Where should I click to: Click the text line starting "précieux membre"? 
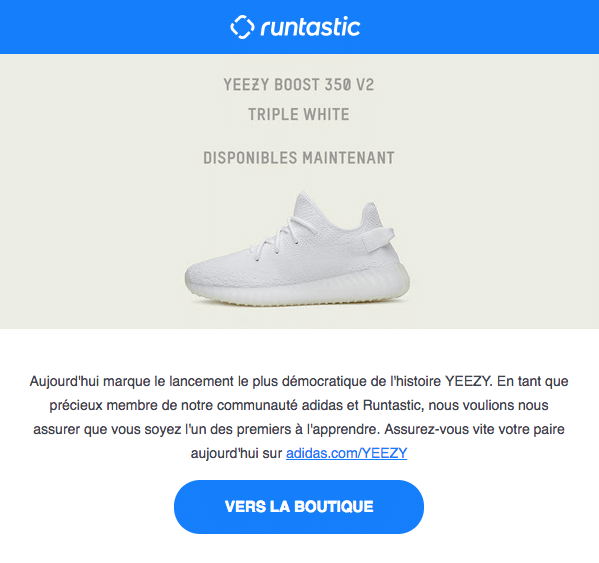tap(299, 405)
